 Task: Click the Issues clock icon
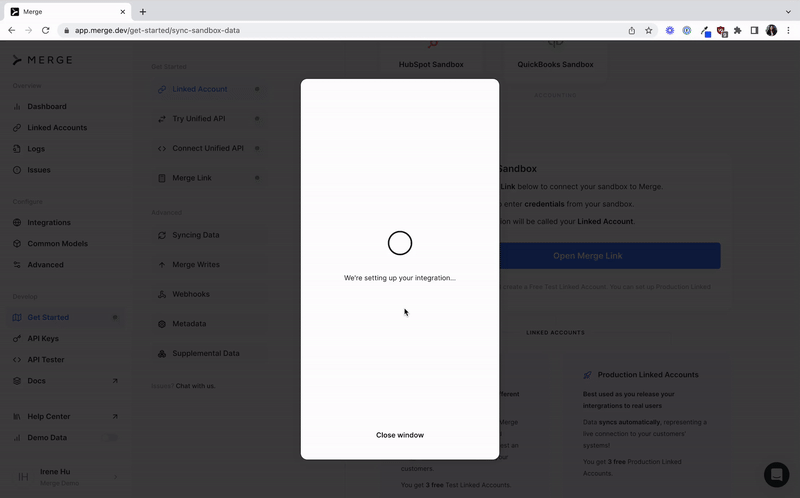point(17,170)
